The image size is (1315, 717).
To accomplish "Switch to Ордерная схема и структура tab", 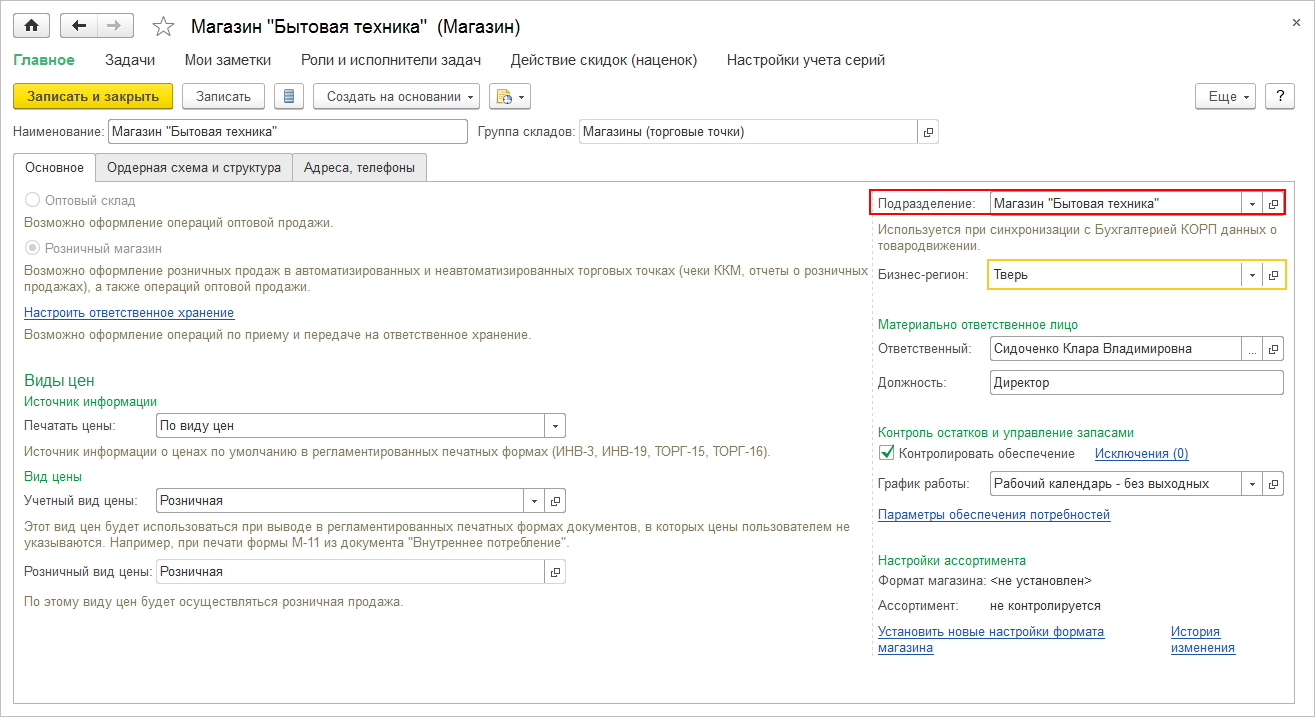I will [x=194, y=168].
